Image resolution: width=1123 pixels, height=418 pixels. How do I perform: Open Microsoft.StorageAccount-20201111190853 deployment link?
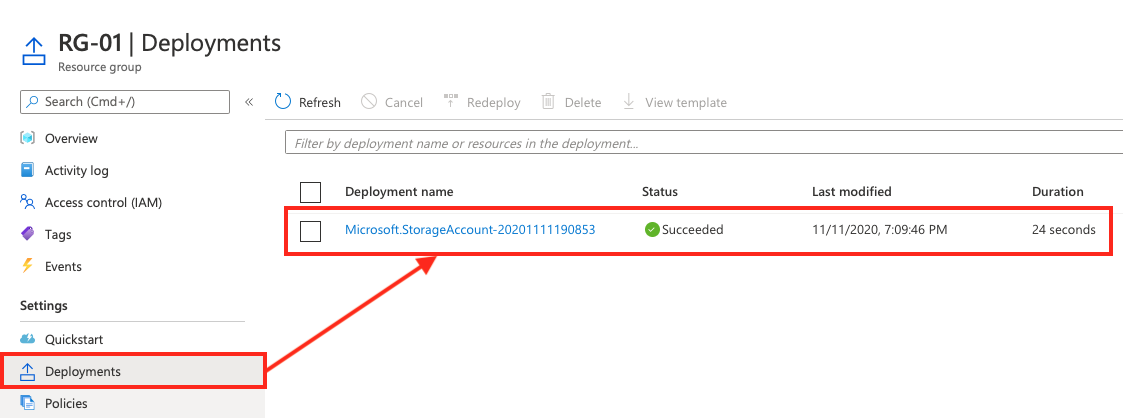pos(470,230)
